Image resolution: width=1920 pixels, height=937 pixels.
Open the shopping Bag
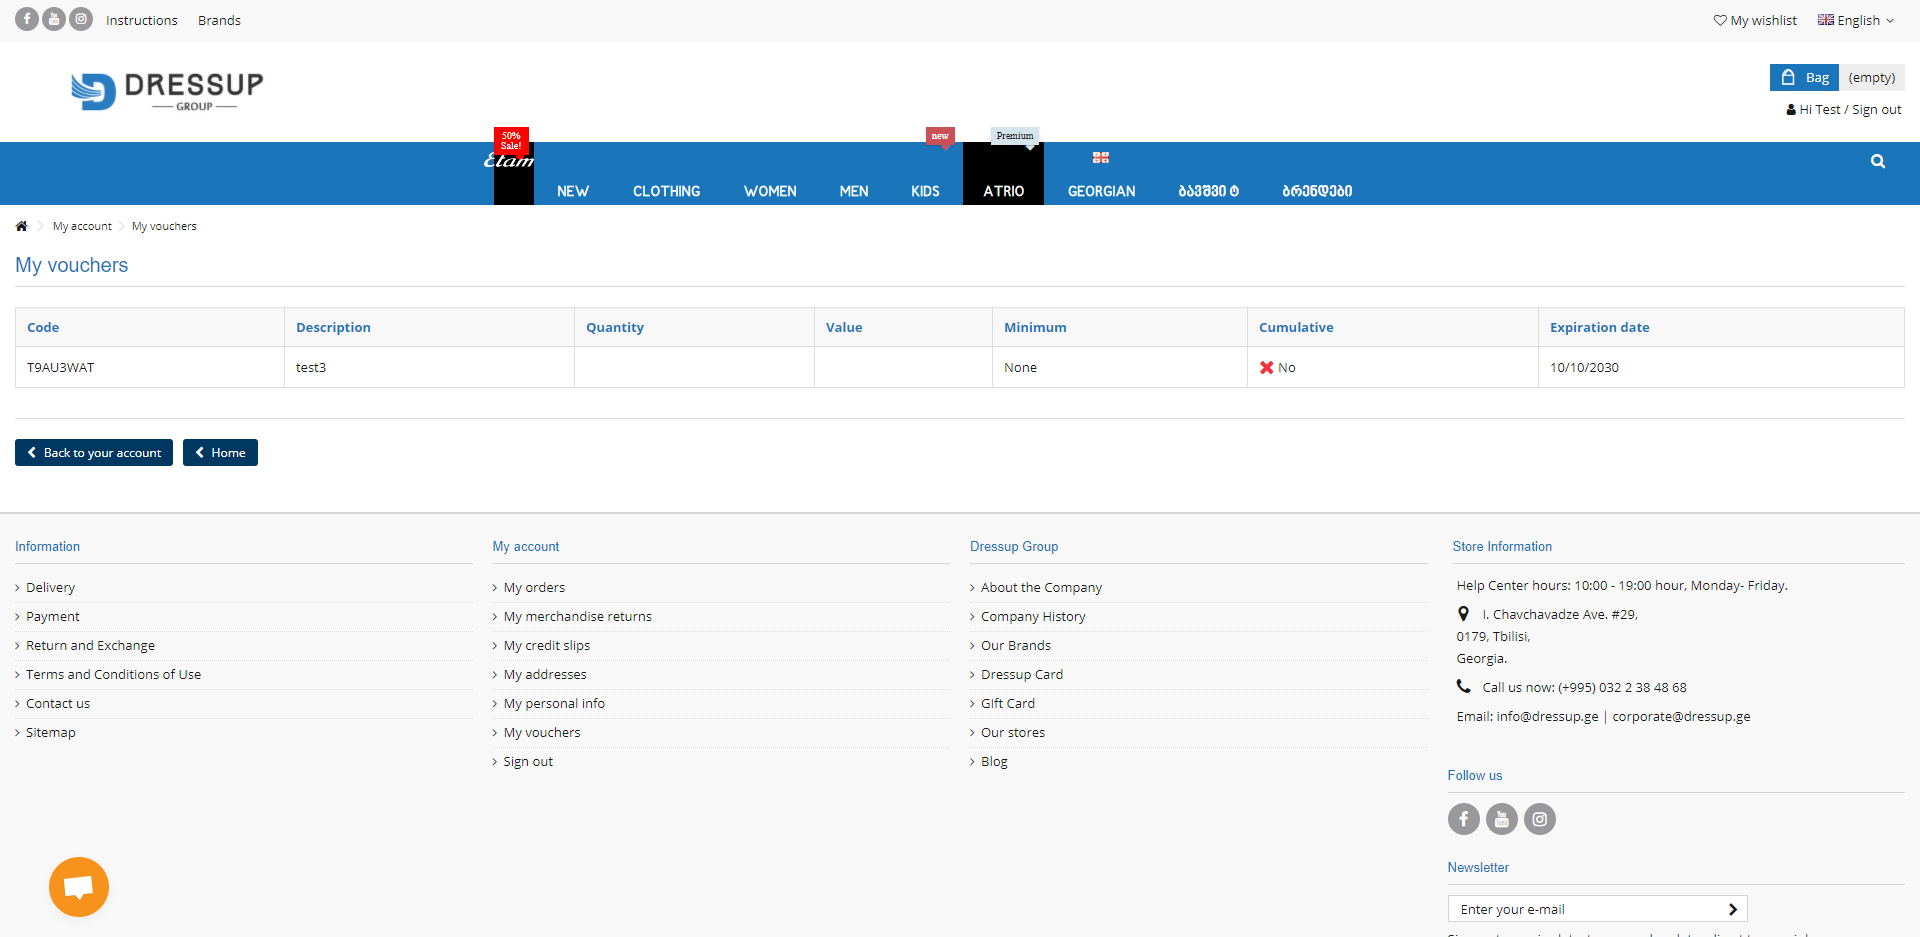point(1804,78)
